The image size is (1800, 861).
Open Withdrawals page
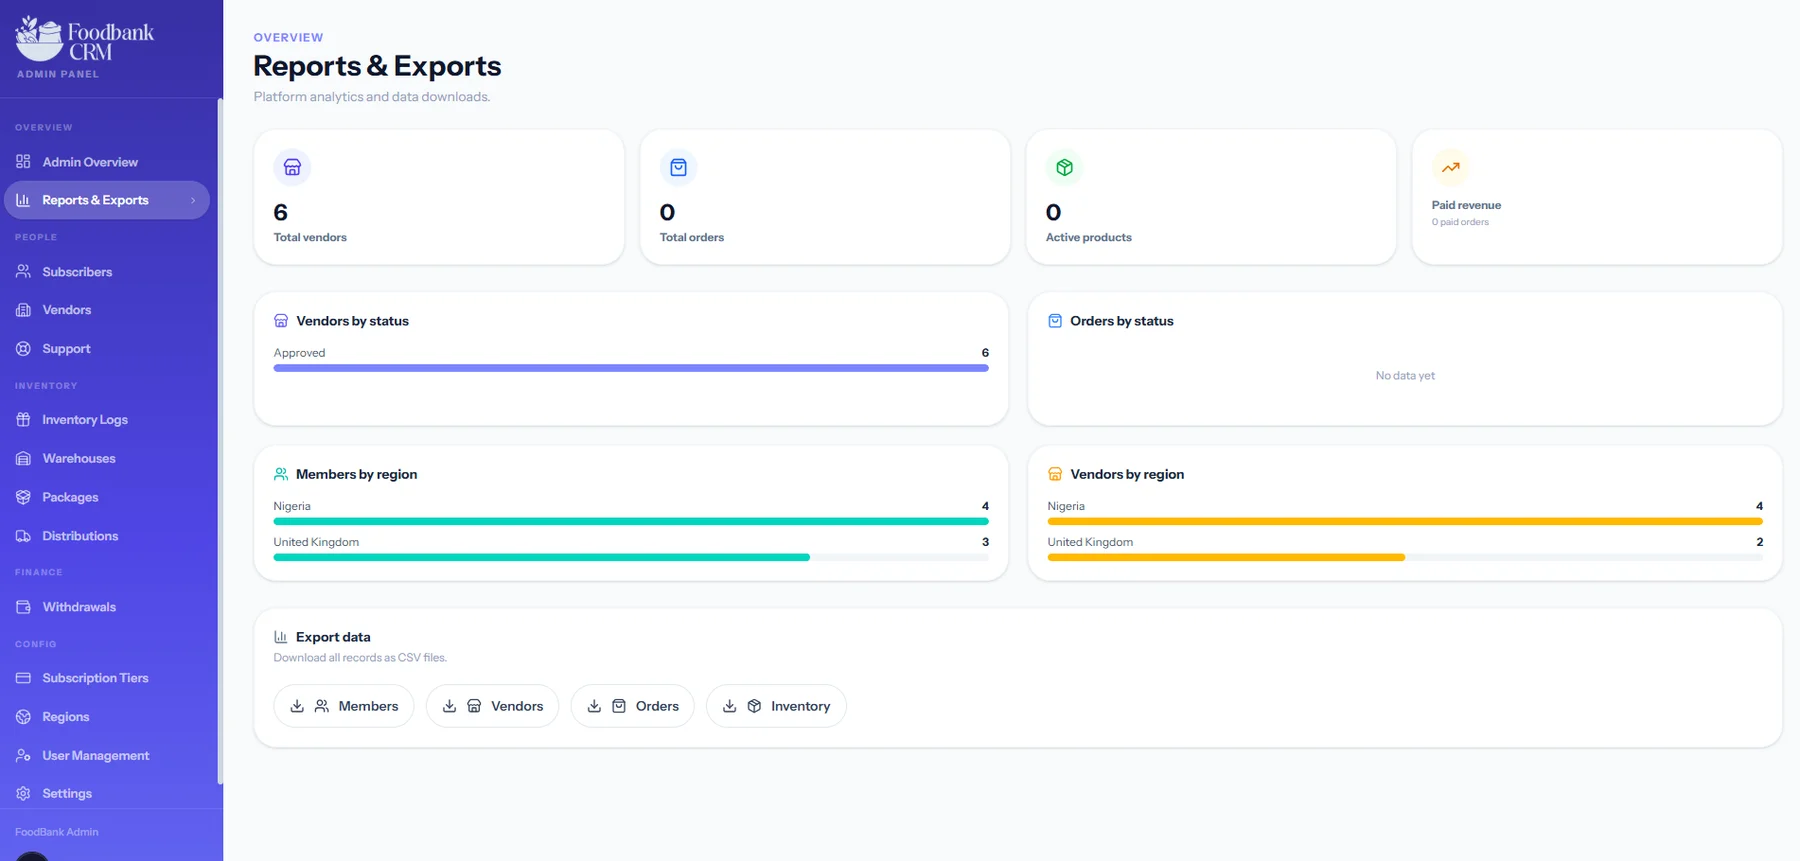click(x=107, y=607)
